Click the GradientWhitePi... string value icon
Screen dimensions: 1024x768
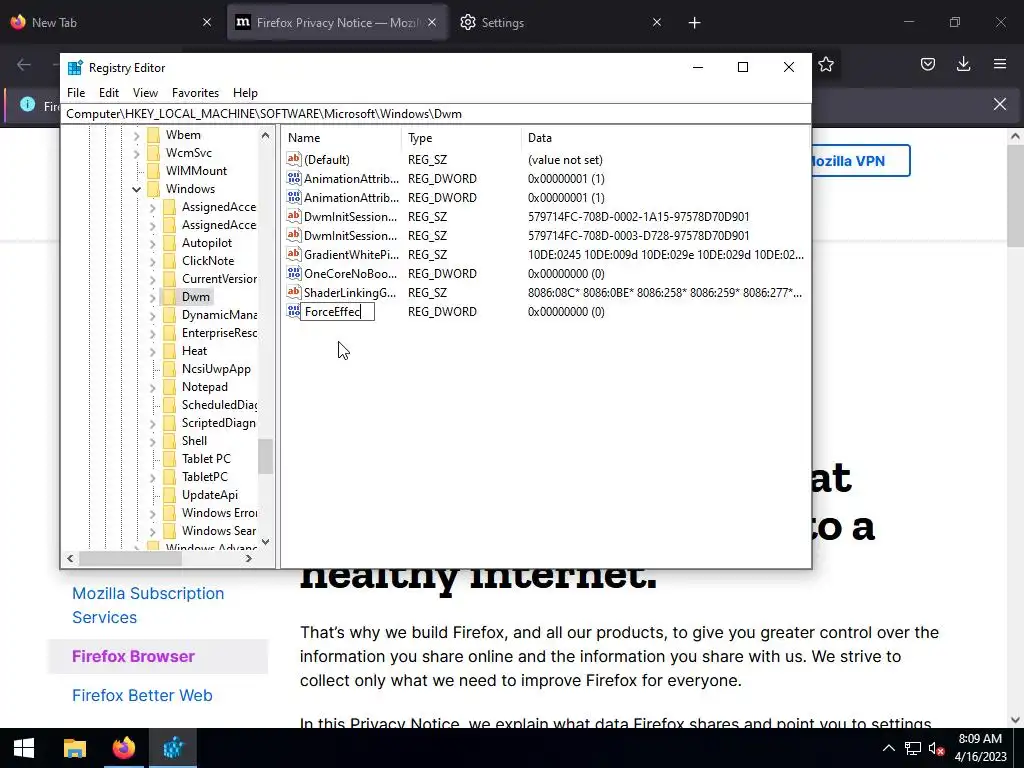click(x=294, y=255)
